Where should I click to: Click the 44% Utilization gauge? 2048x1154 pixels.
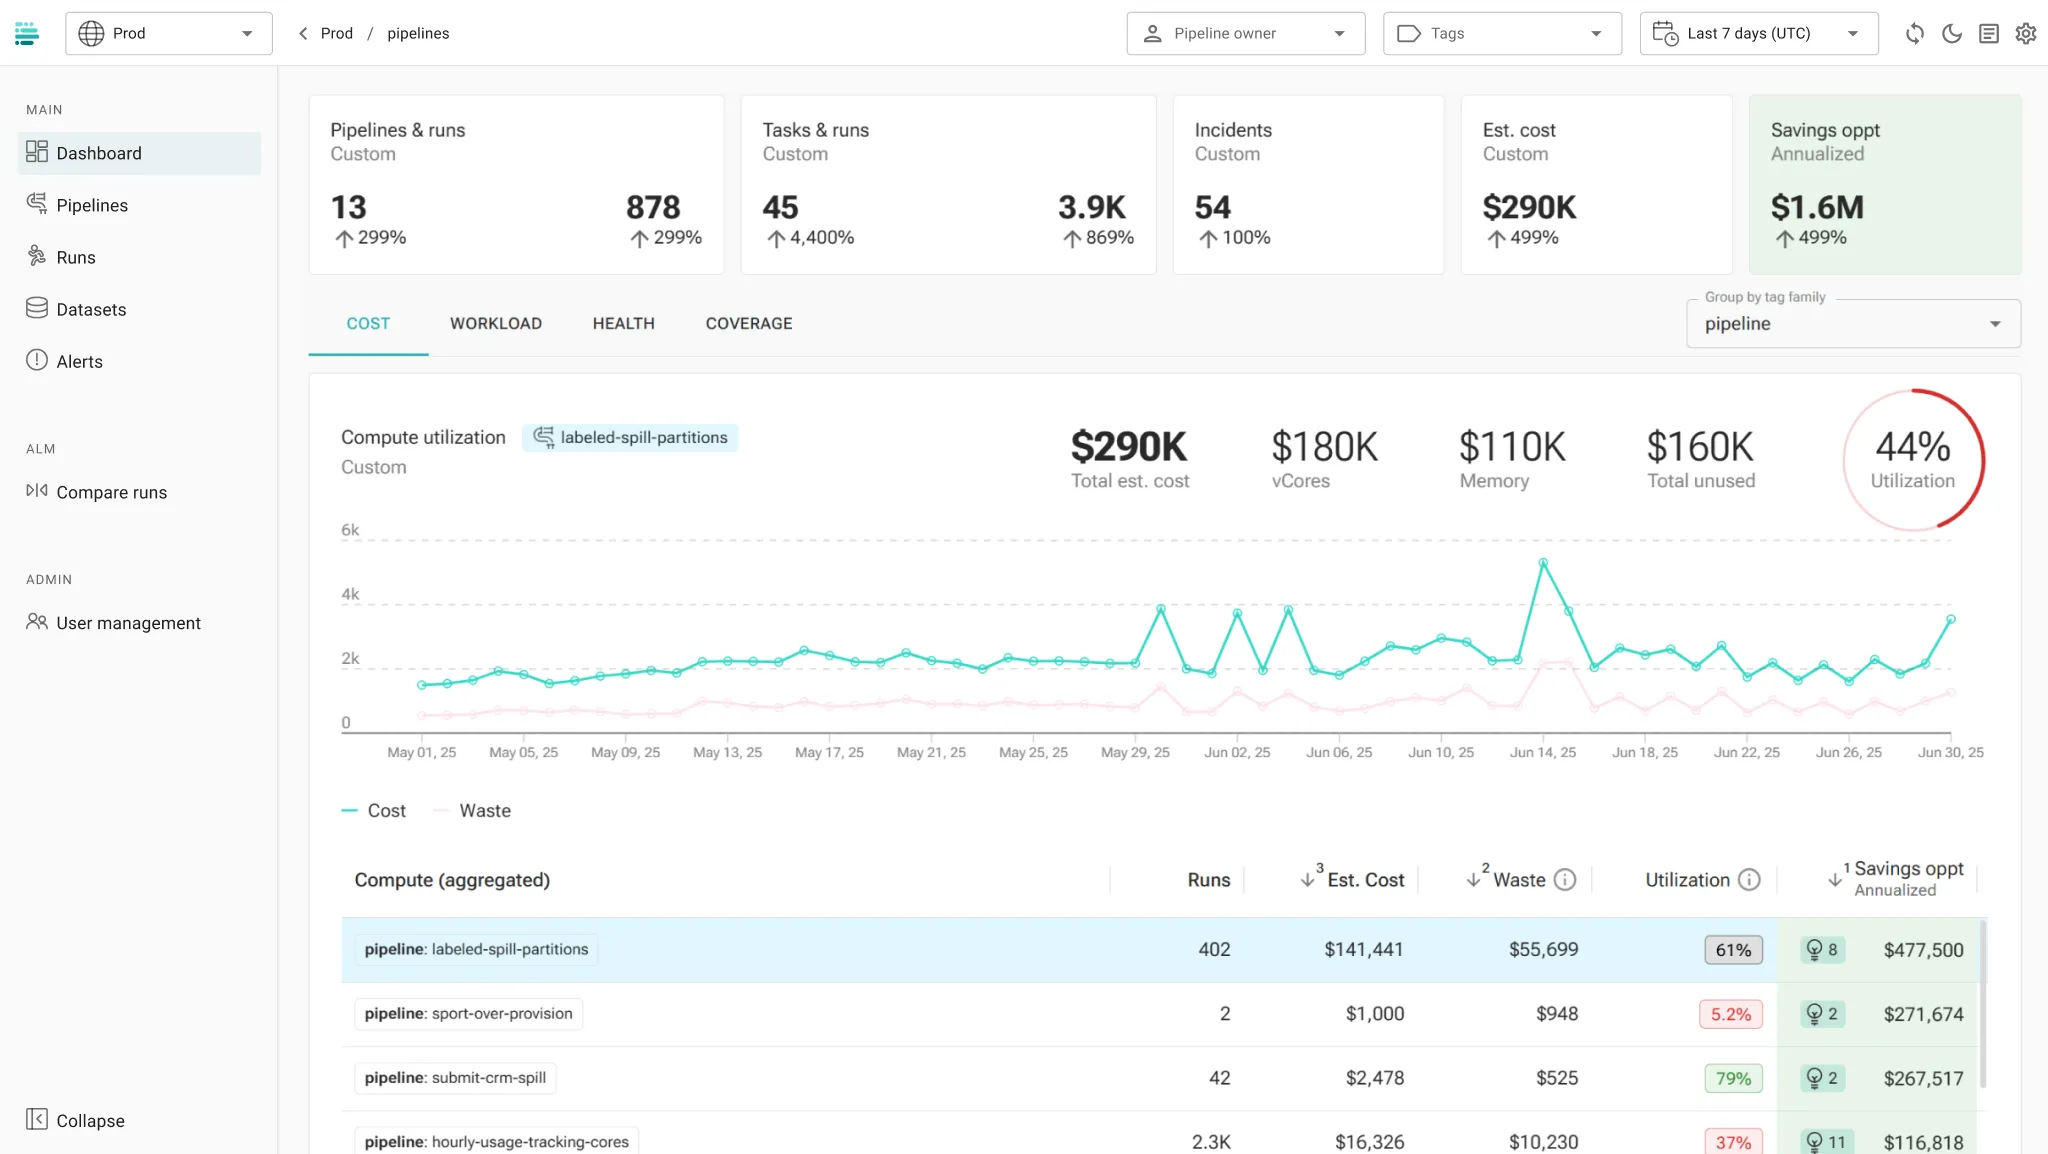[x=1912, y=459]
